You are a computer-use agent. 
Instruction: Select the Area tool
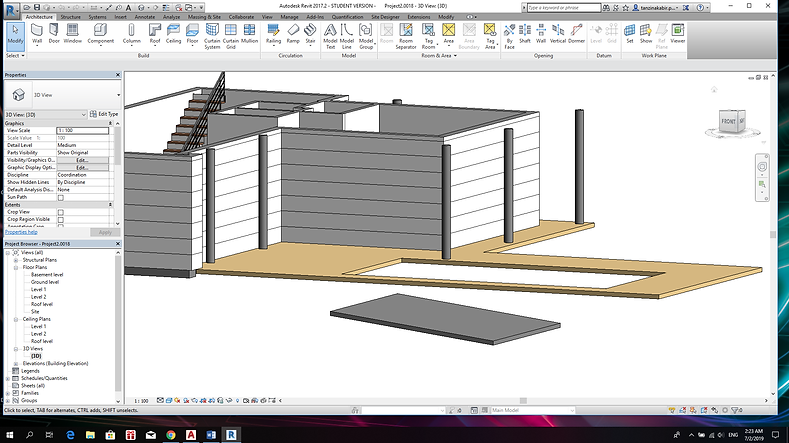click(x=448, y=34)
